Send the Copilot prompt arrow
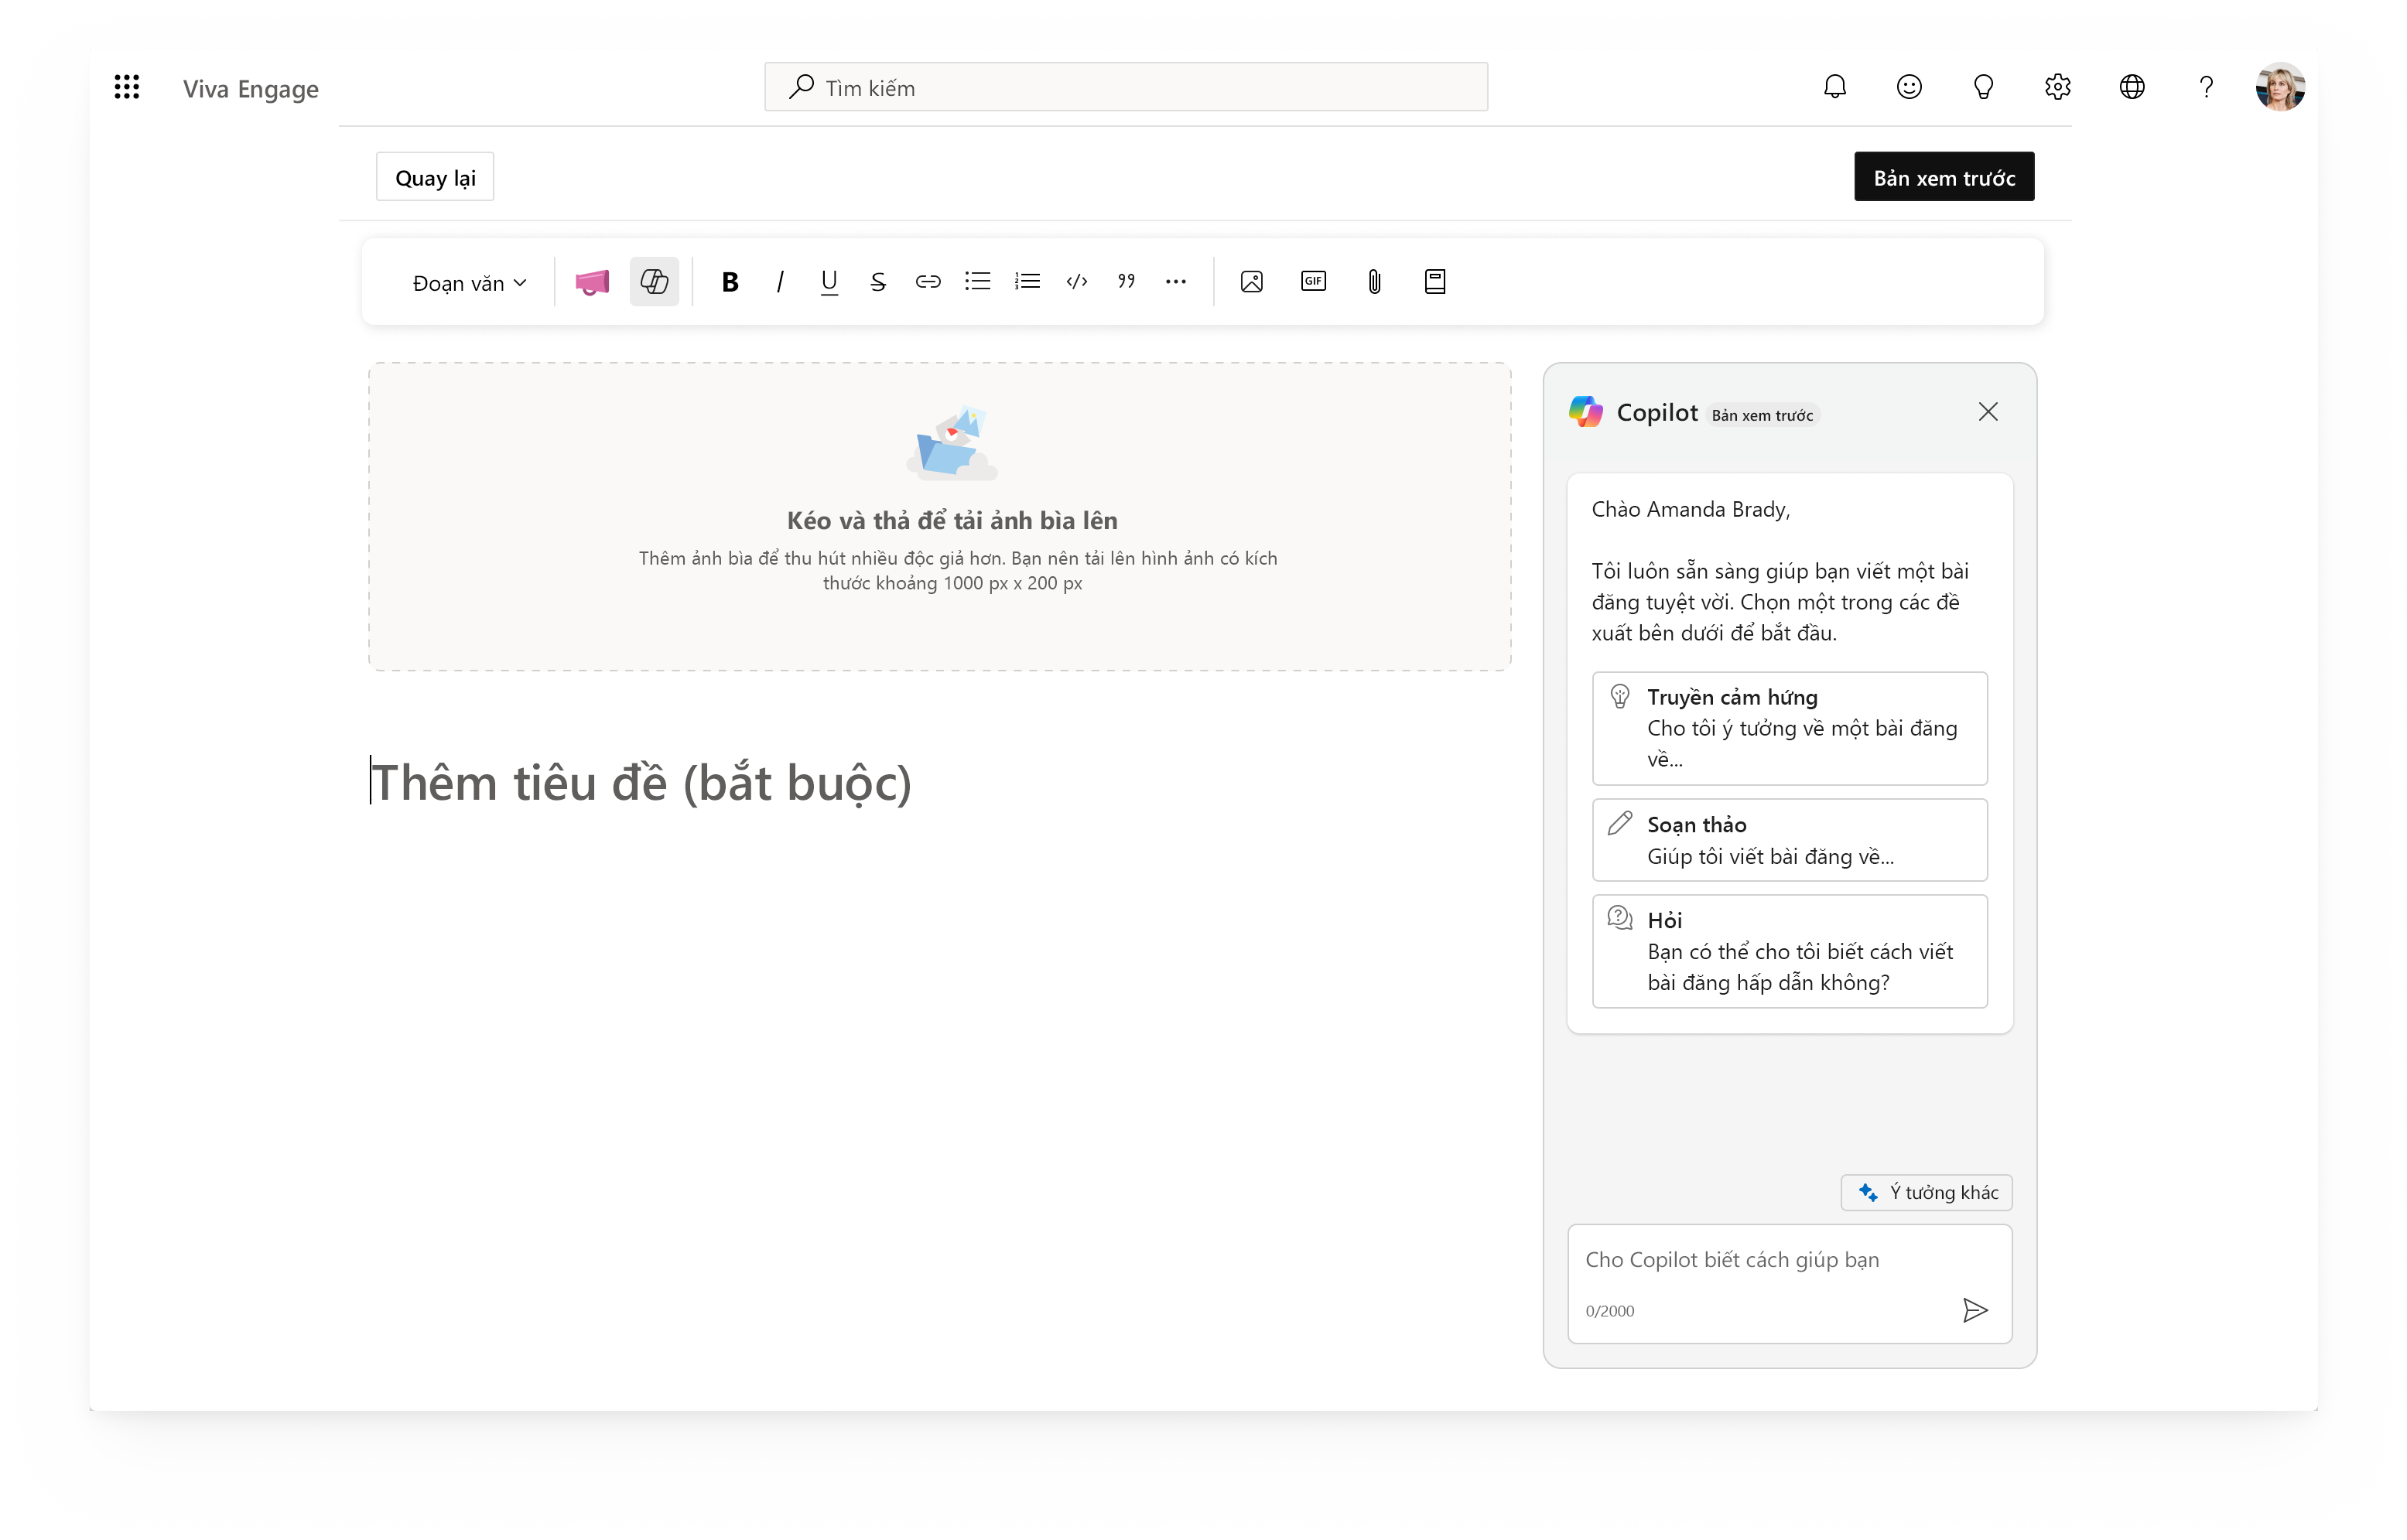2407x1540 pixels. coord(1975,1310)
